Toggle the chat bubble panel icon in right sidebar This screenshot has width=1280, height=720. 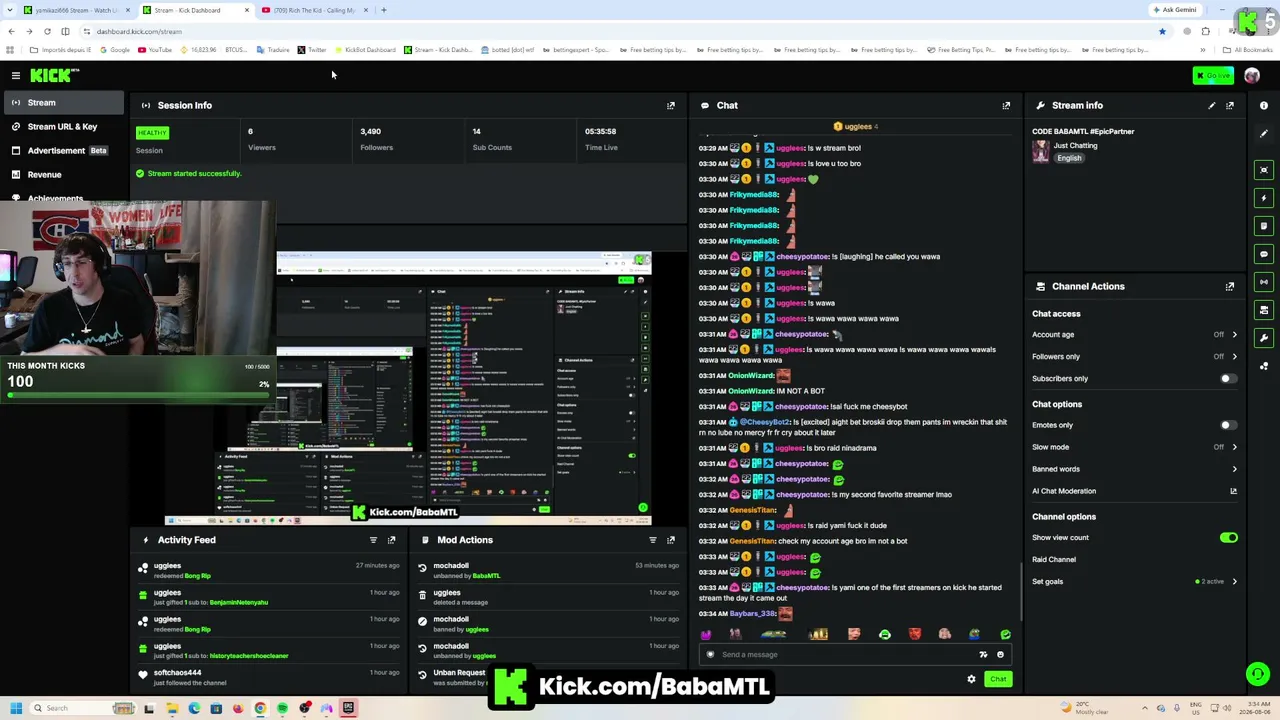[1264, 254]
